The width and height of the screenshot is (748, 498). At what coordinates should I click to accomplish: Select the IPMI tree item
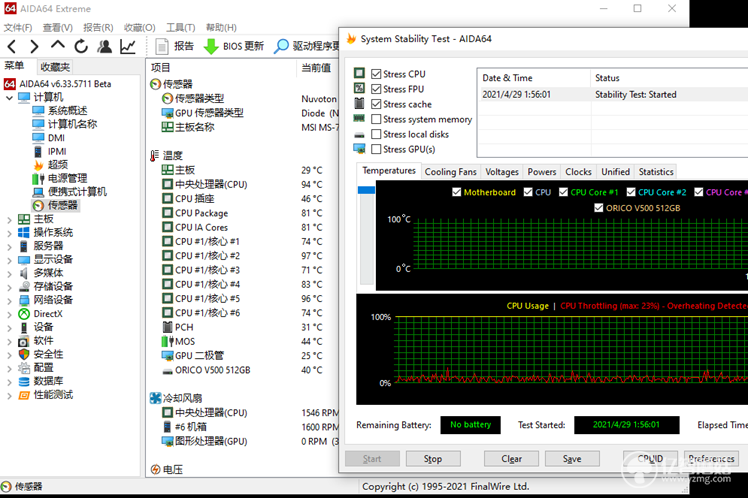[57, 151]
